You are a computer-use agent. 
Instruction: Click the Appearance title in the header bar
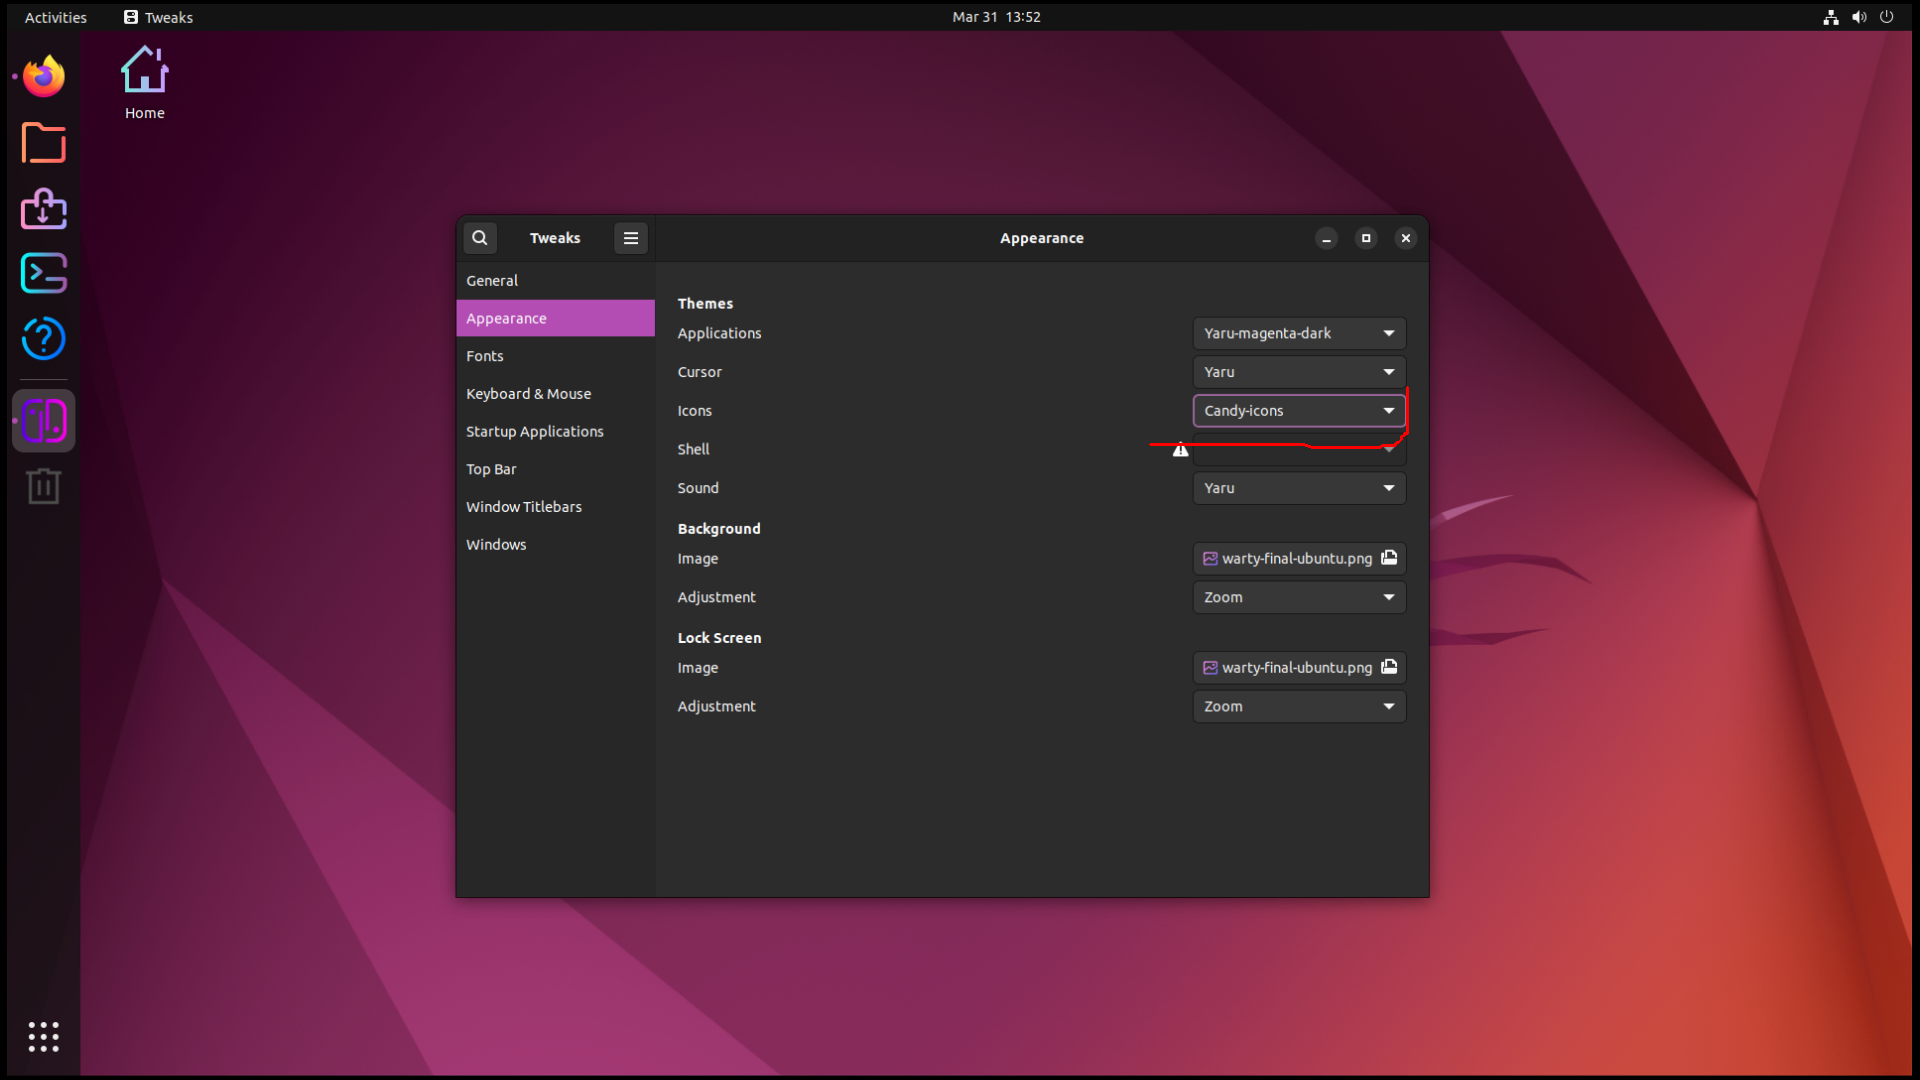[1042, 238]
